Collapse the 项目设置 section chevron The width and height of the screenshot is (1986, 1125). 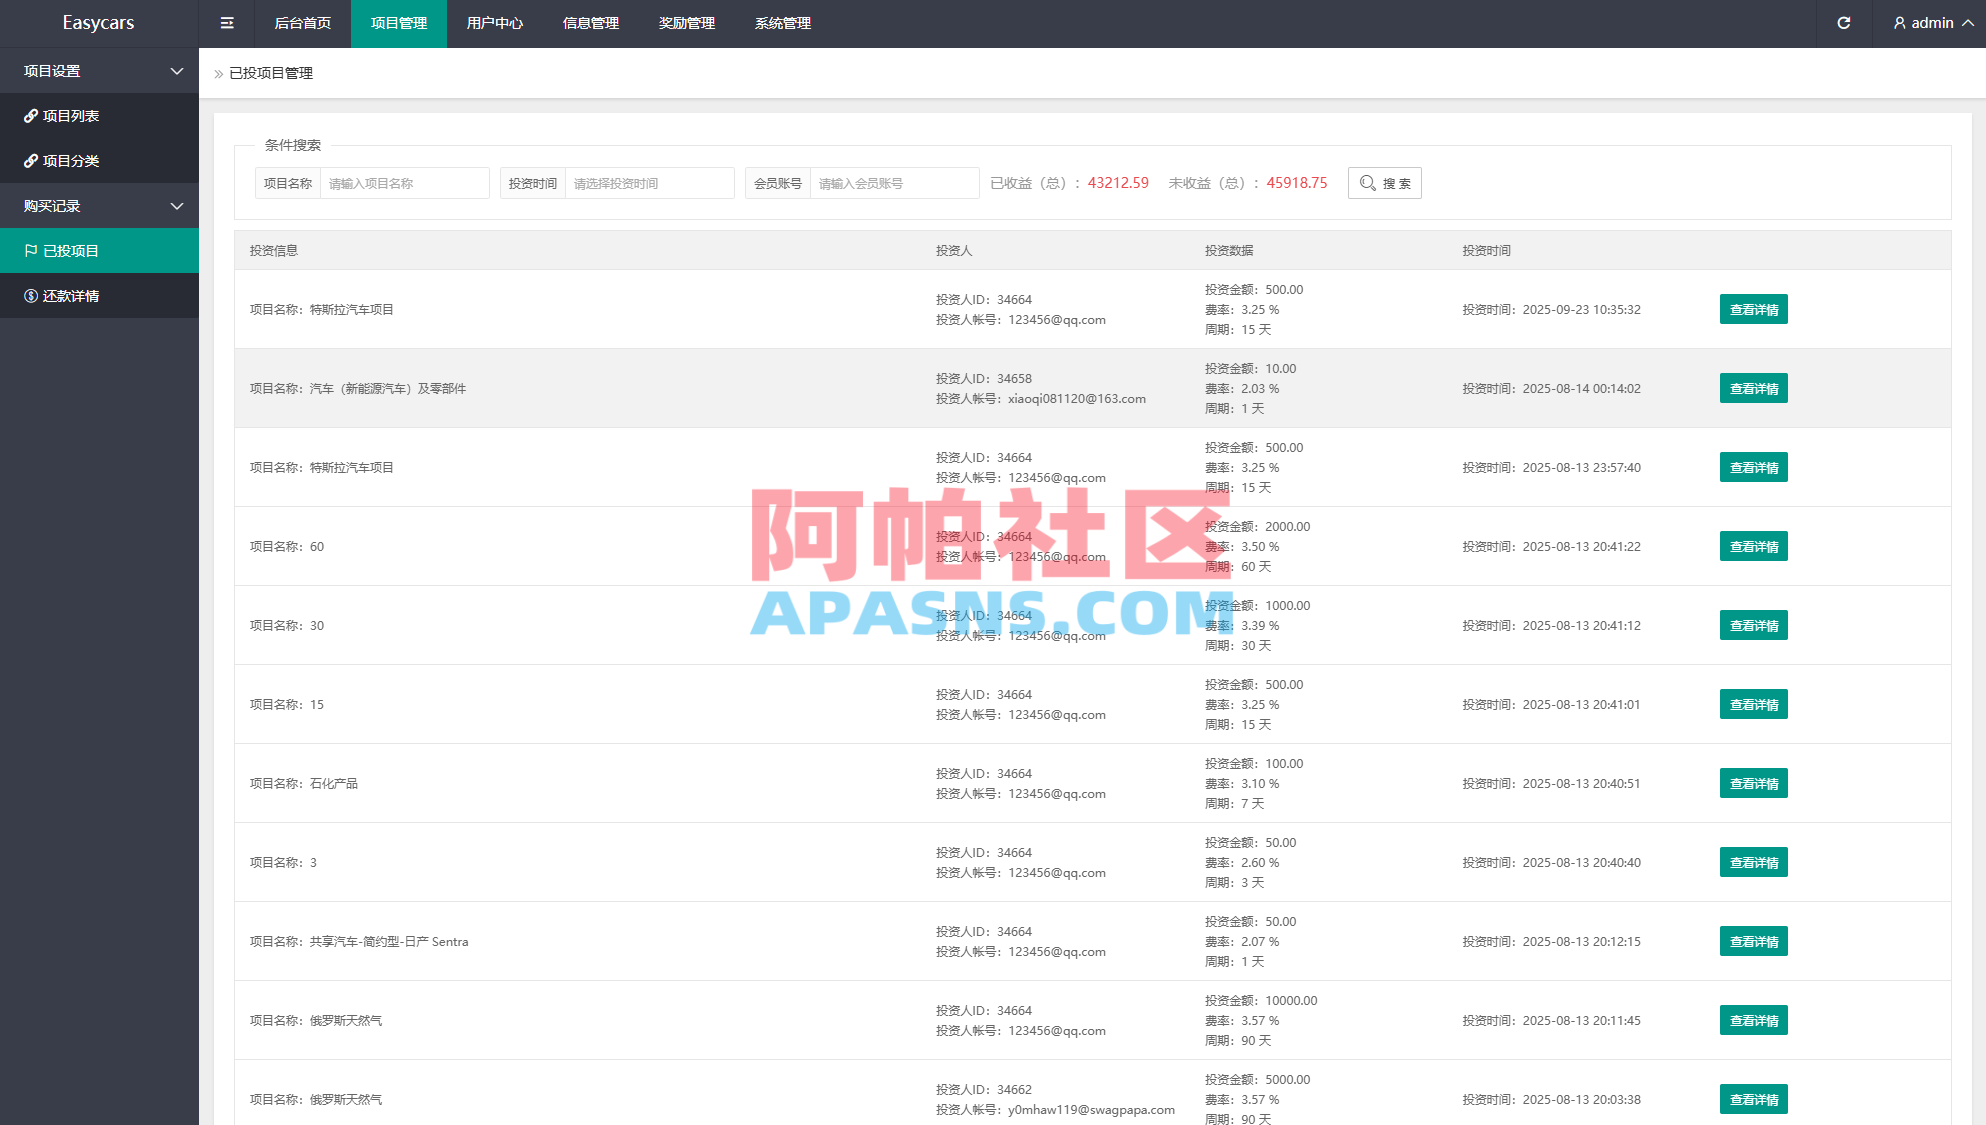pos(178,70)
